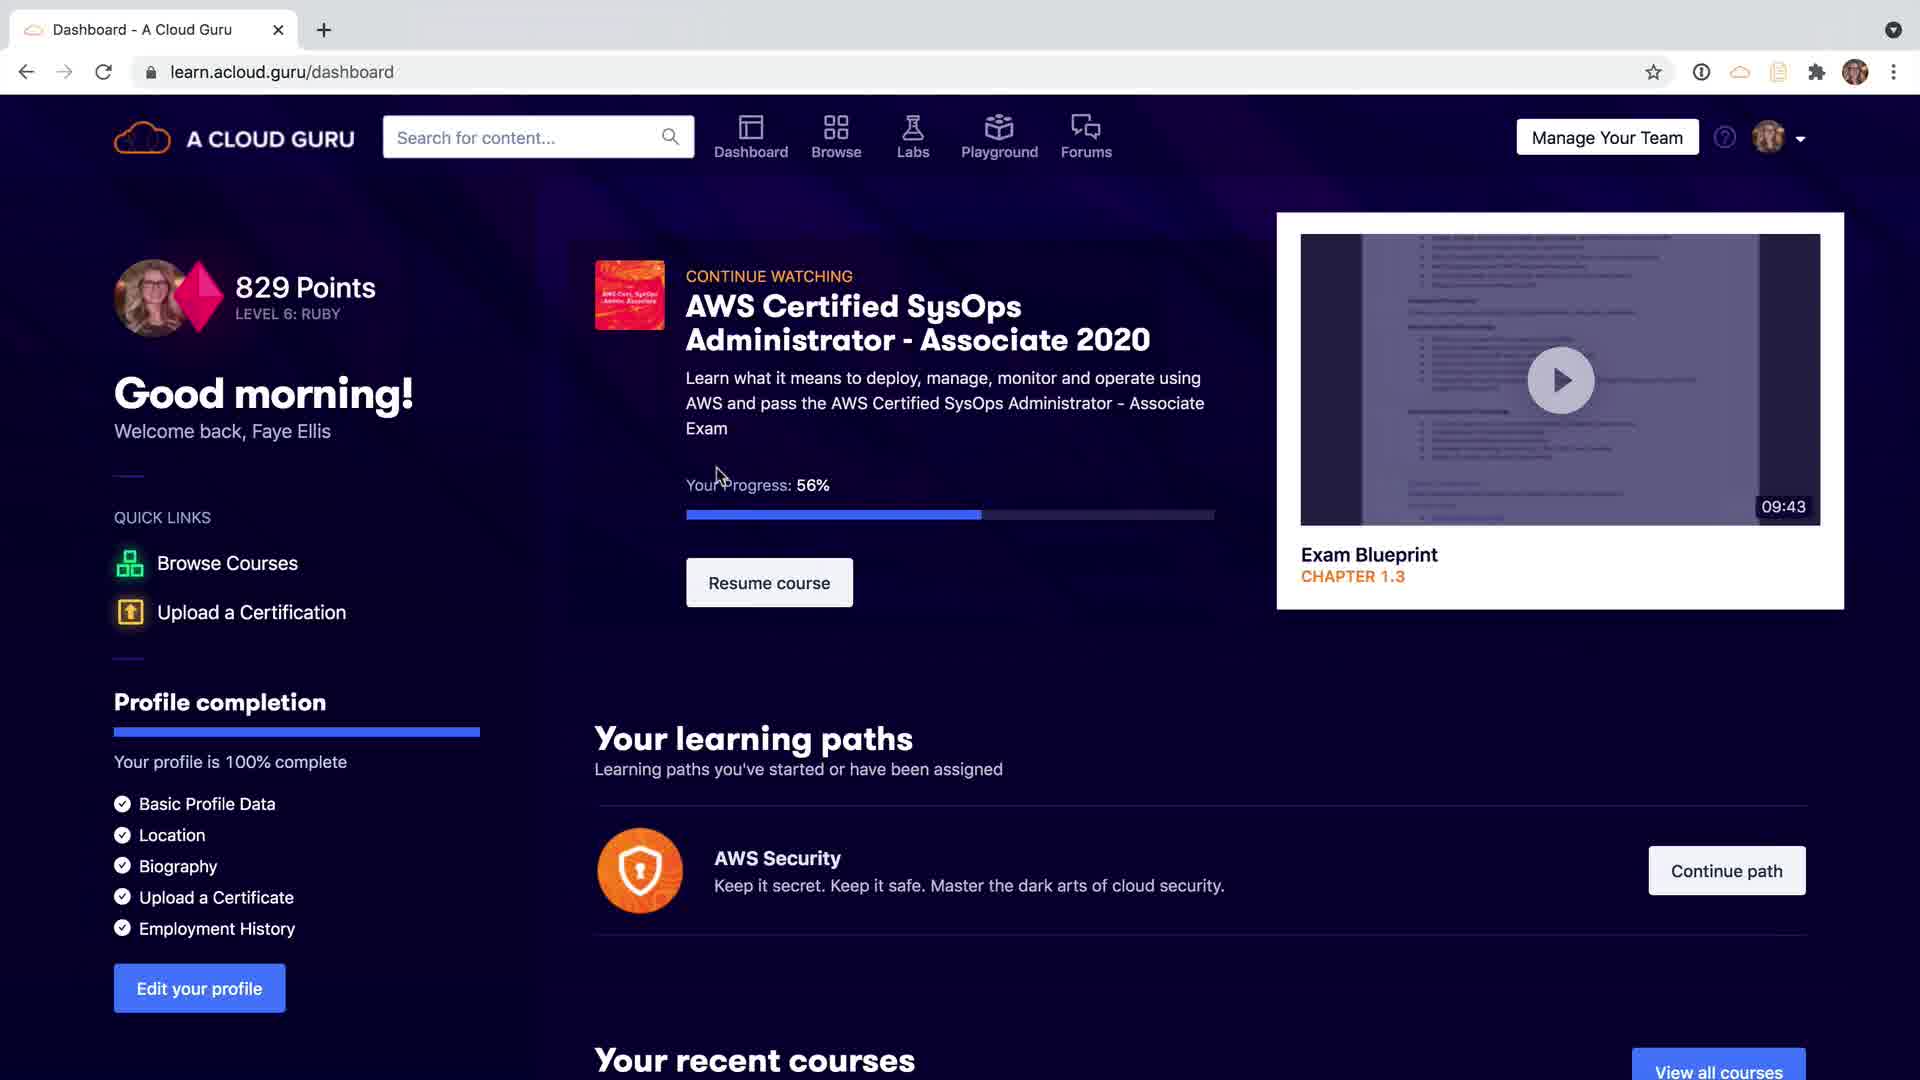Go to Labs flask icon
The height and width of the screenshot is (1080, 1920).
click(912, 128)
